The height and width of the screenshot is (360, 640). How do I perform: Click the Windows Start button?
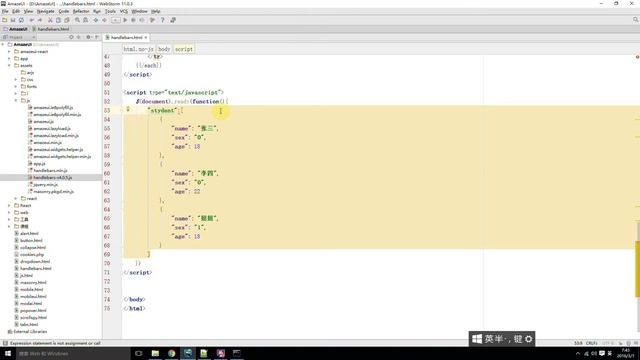[x=8, y=353]
